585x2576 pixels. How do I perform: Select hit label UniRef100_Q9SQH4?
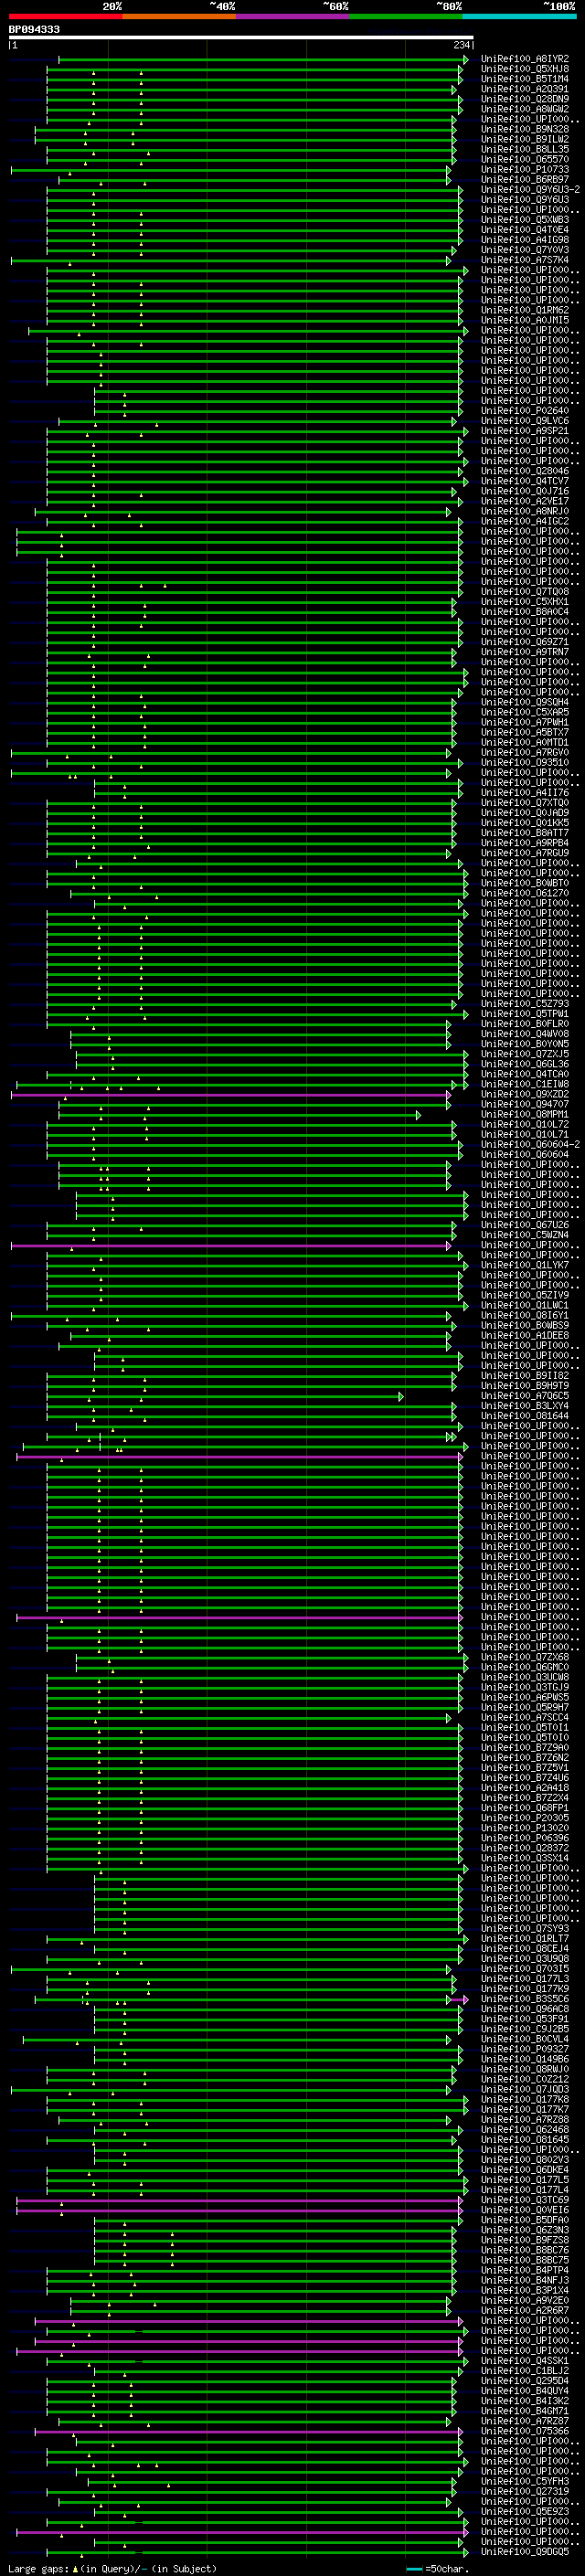click(525, 702)
